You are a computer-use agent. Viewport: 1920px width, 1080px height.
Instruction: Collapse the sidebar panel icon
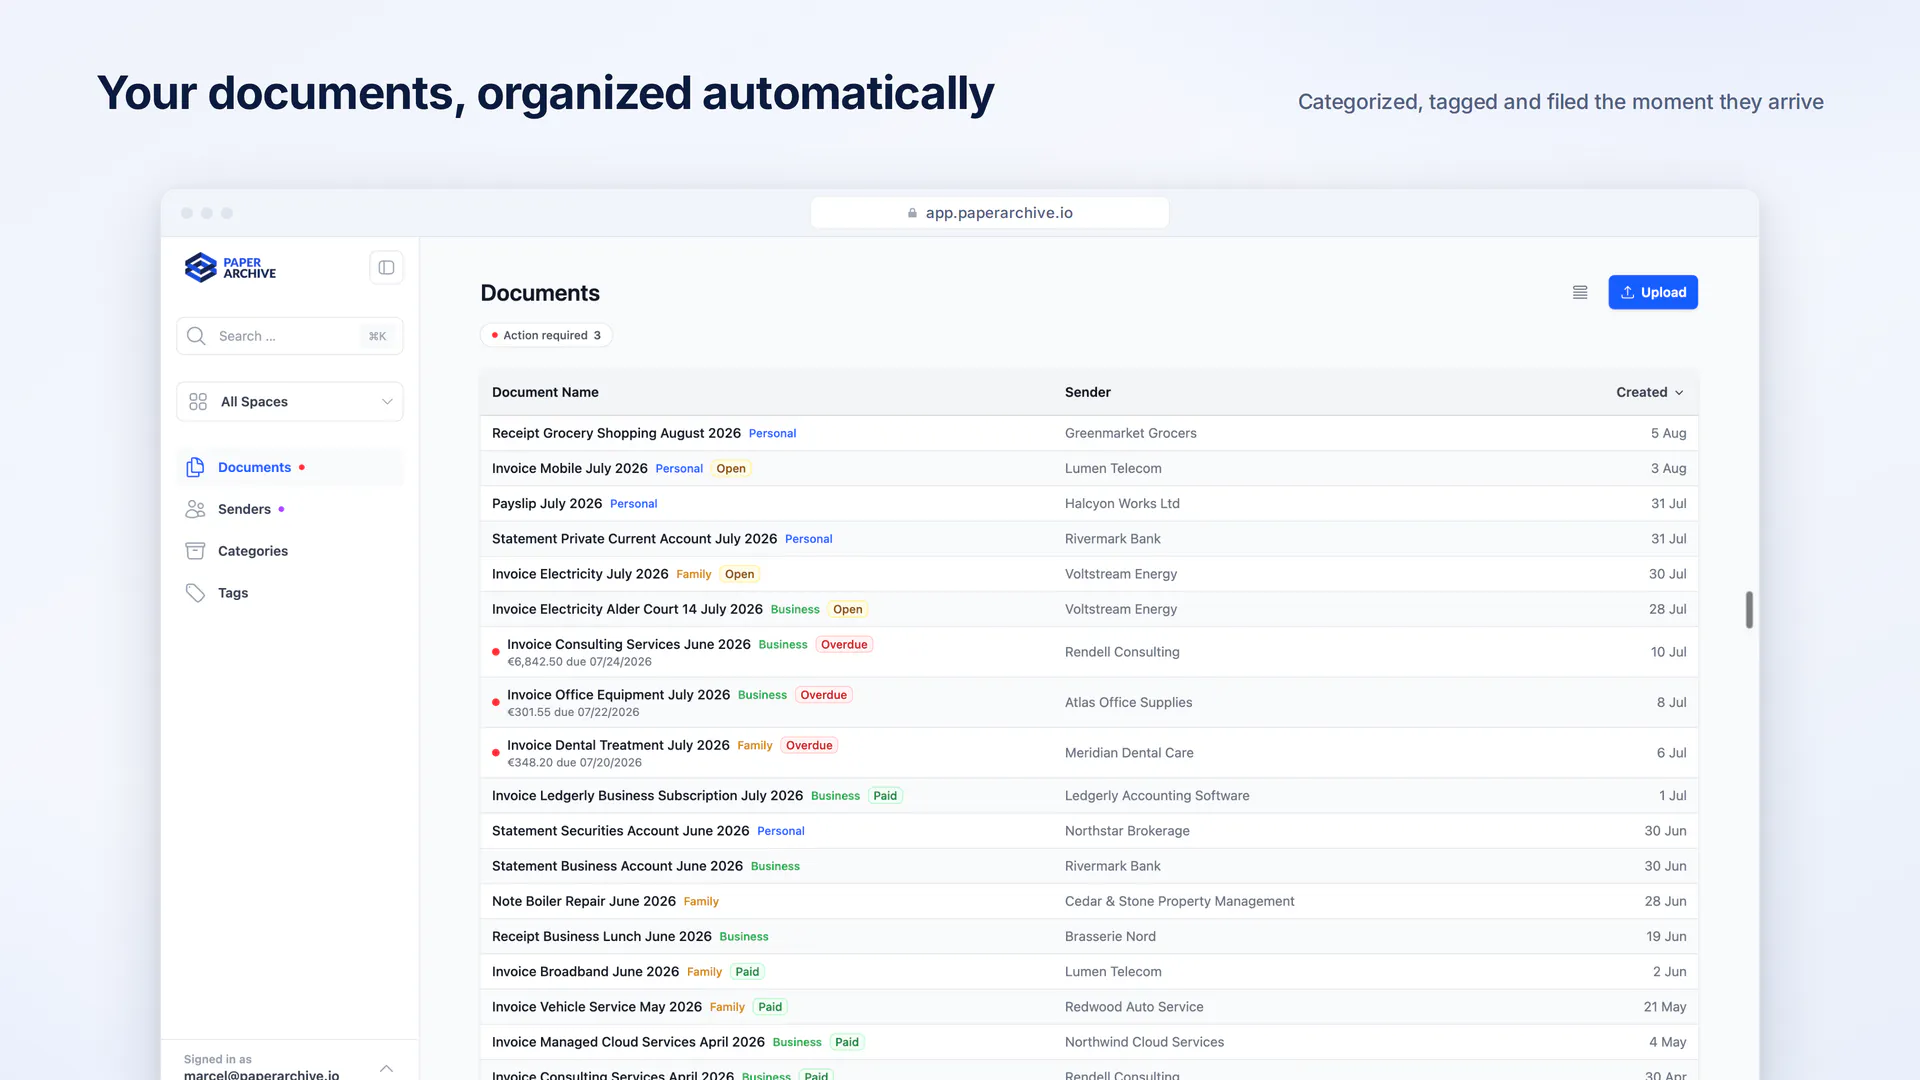point(386,268)
